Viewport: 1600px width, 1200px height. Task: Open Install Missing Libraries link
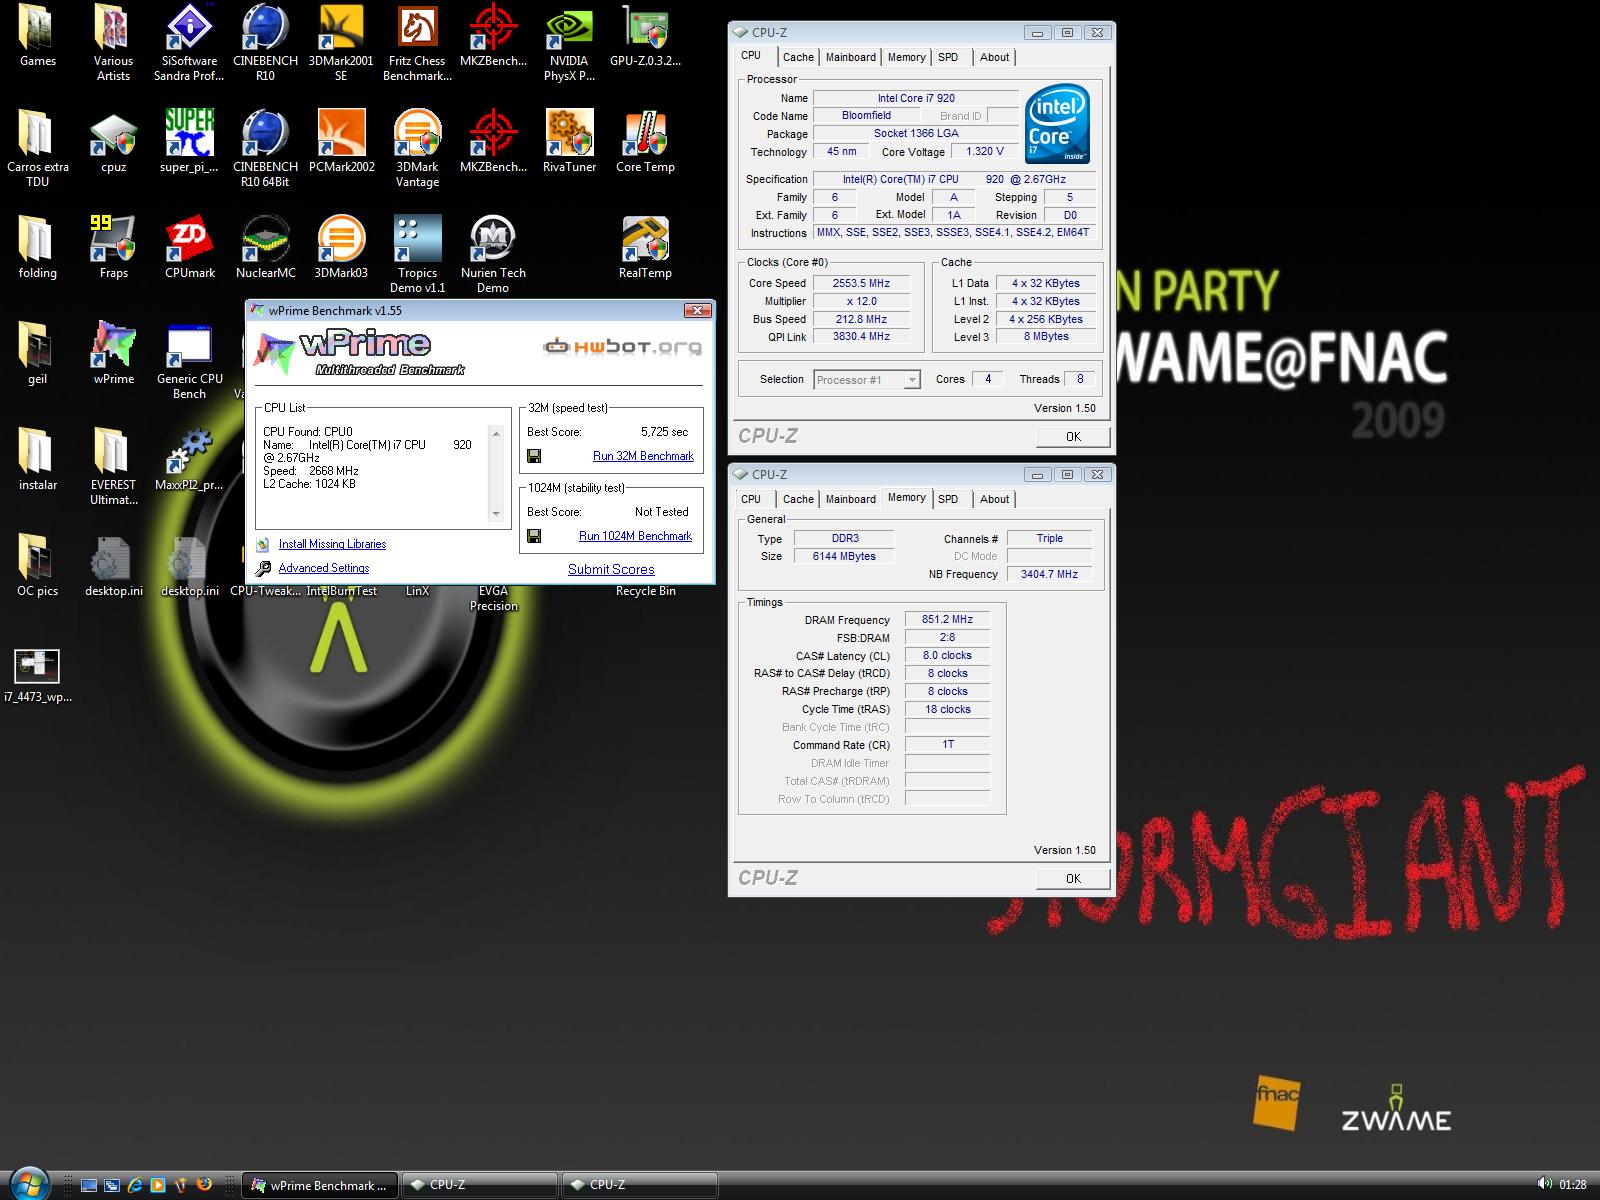[332, 544]
